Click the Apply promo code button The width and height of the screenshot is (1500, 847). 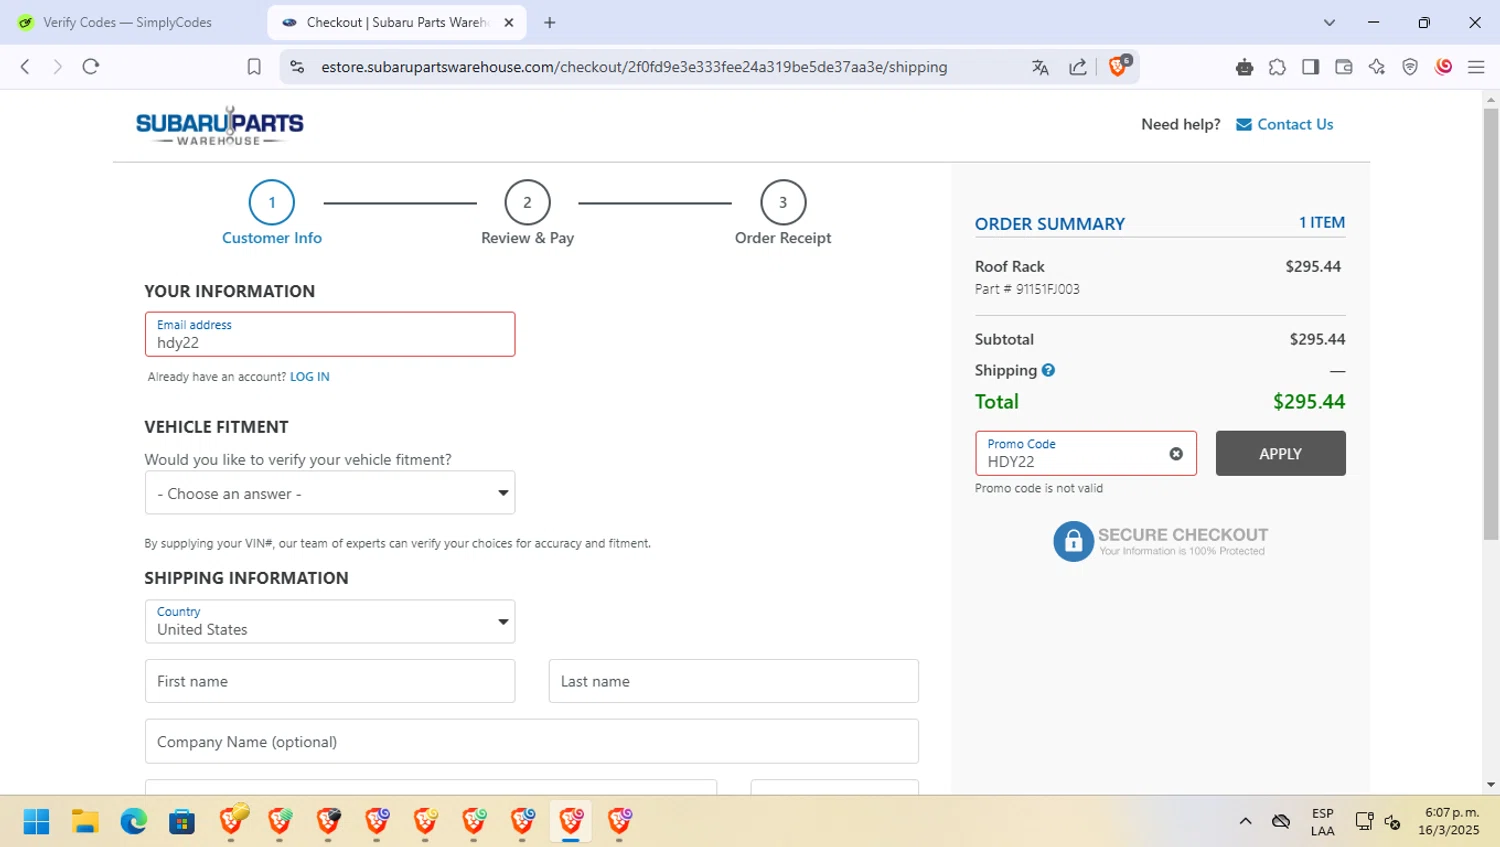[x=1280, y=453]
